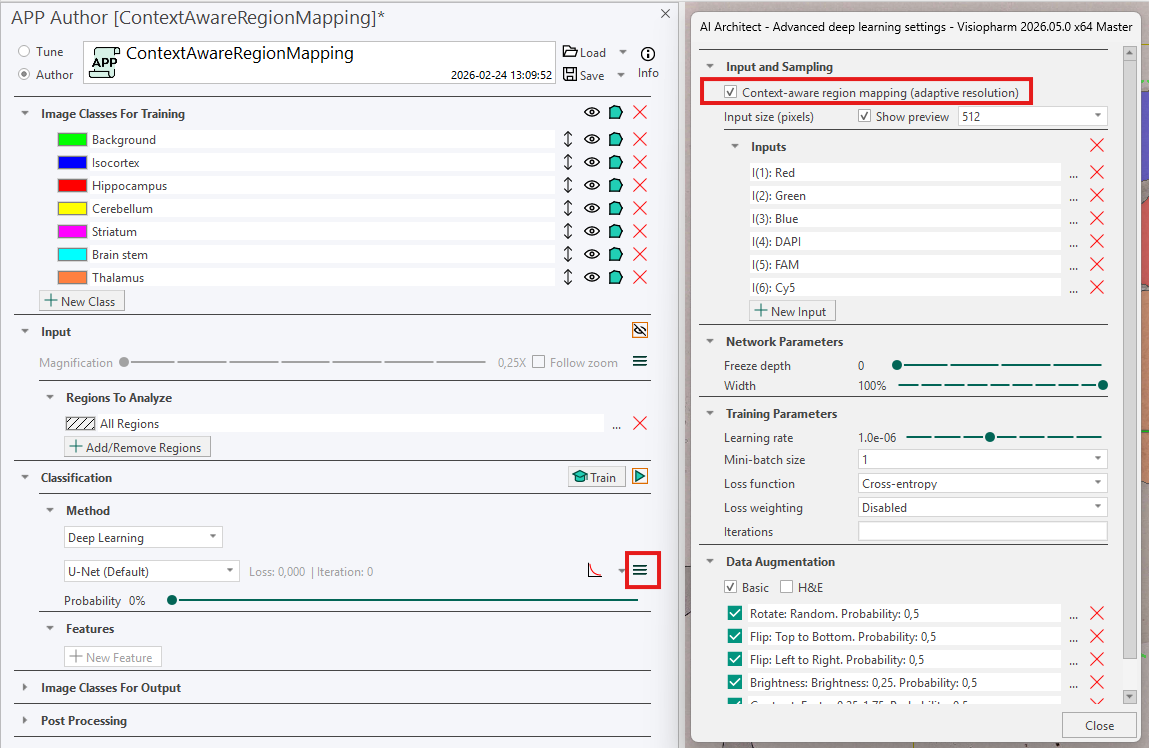Click the loss curve graph icon
This screenshot has height=748, width=1149.
[595, 571]
